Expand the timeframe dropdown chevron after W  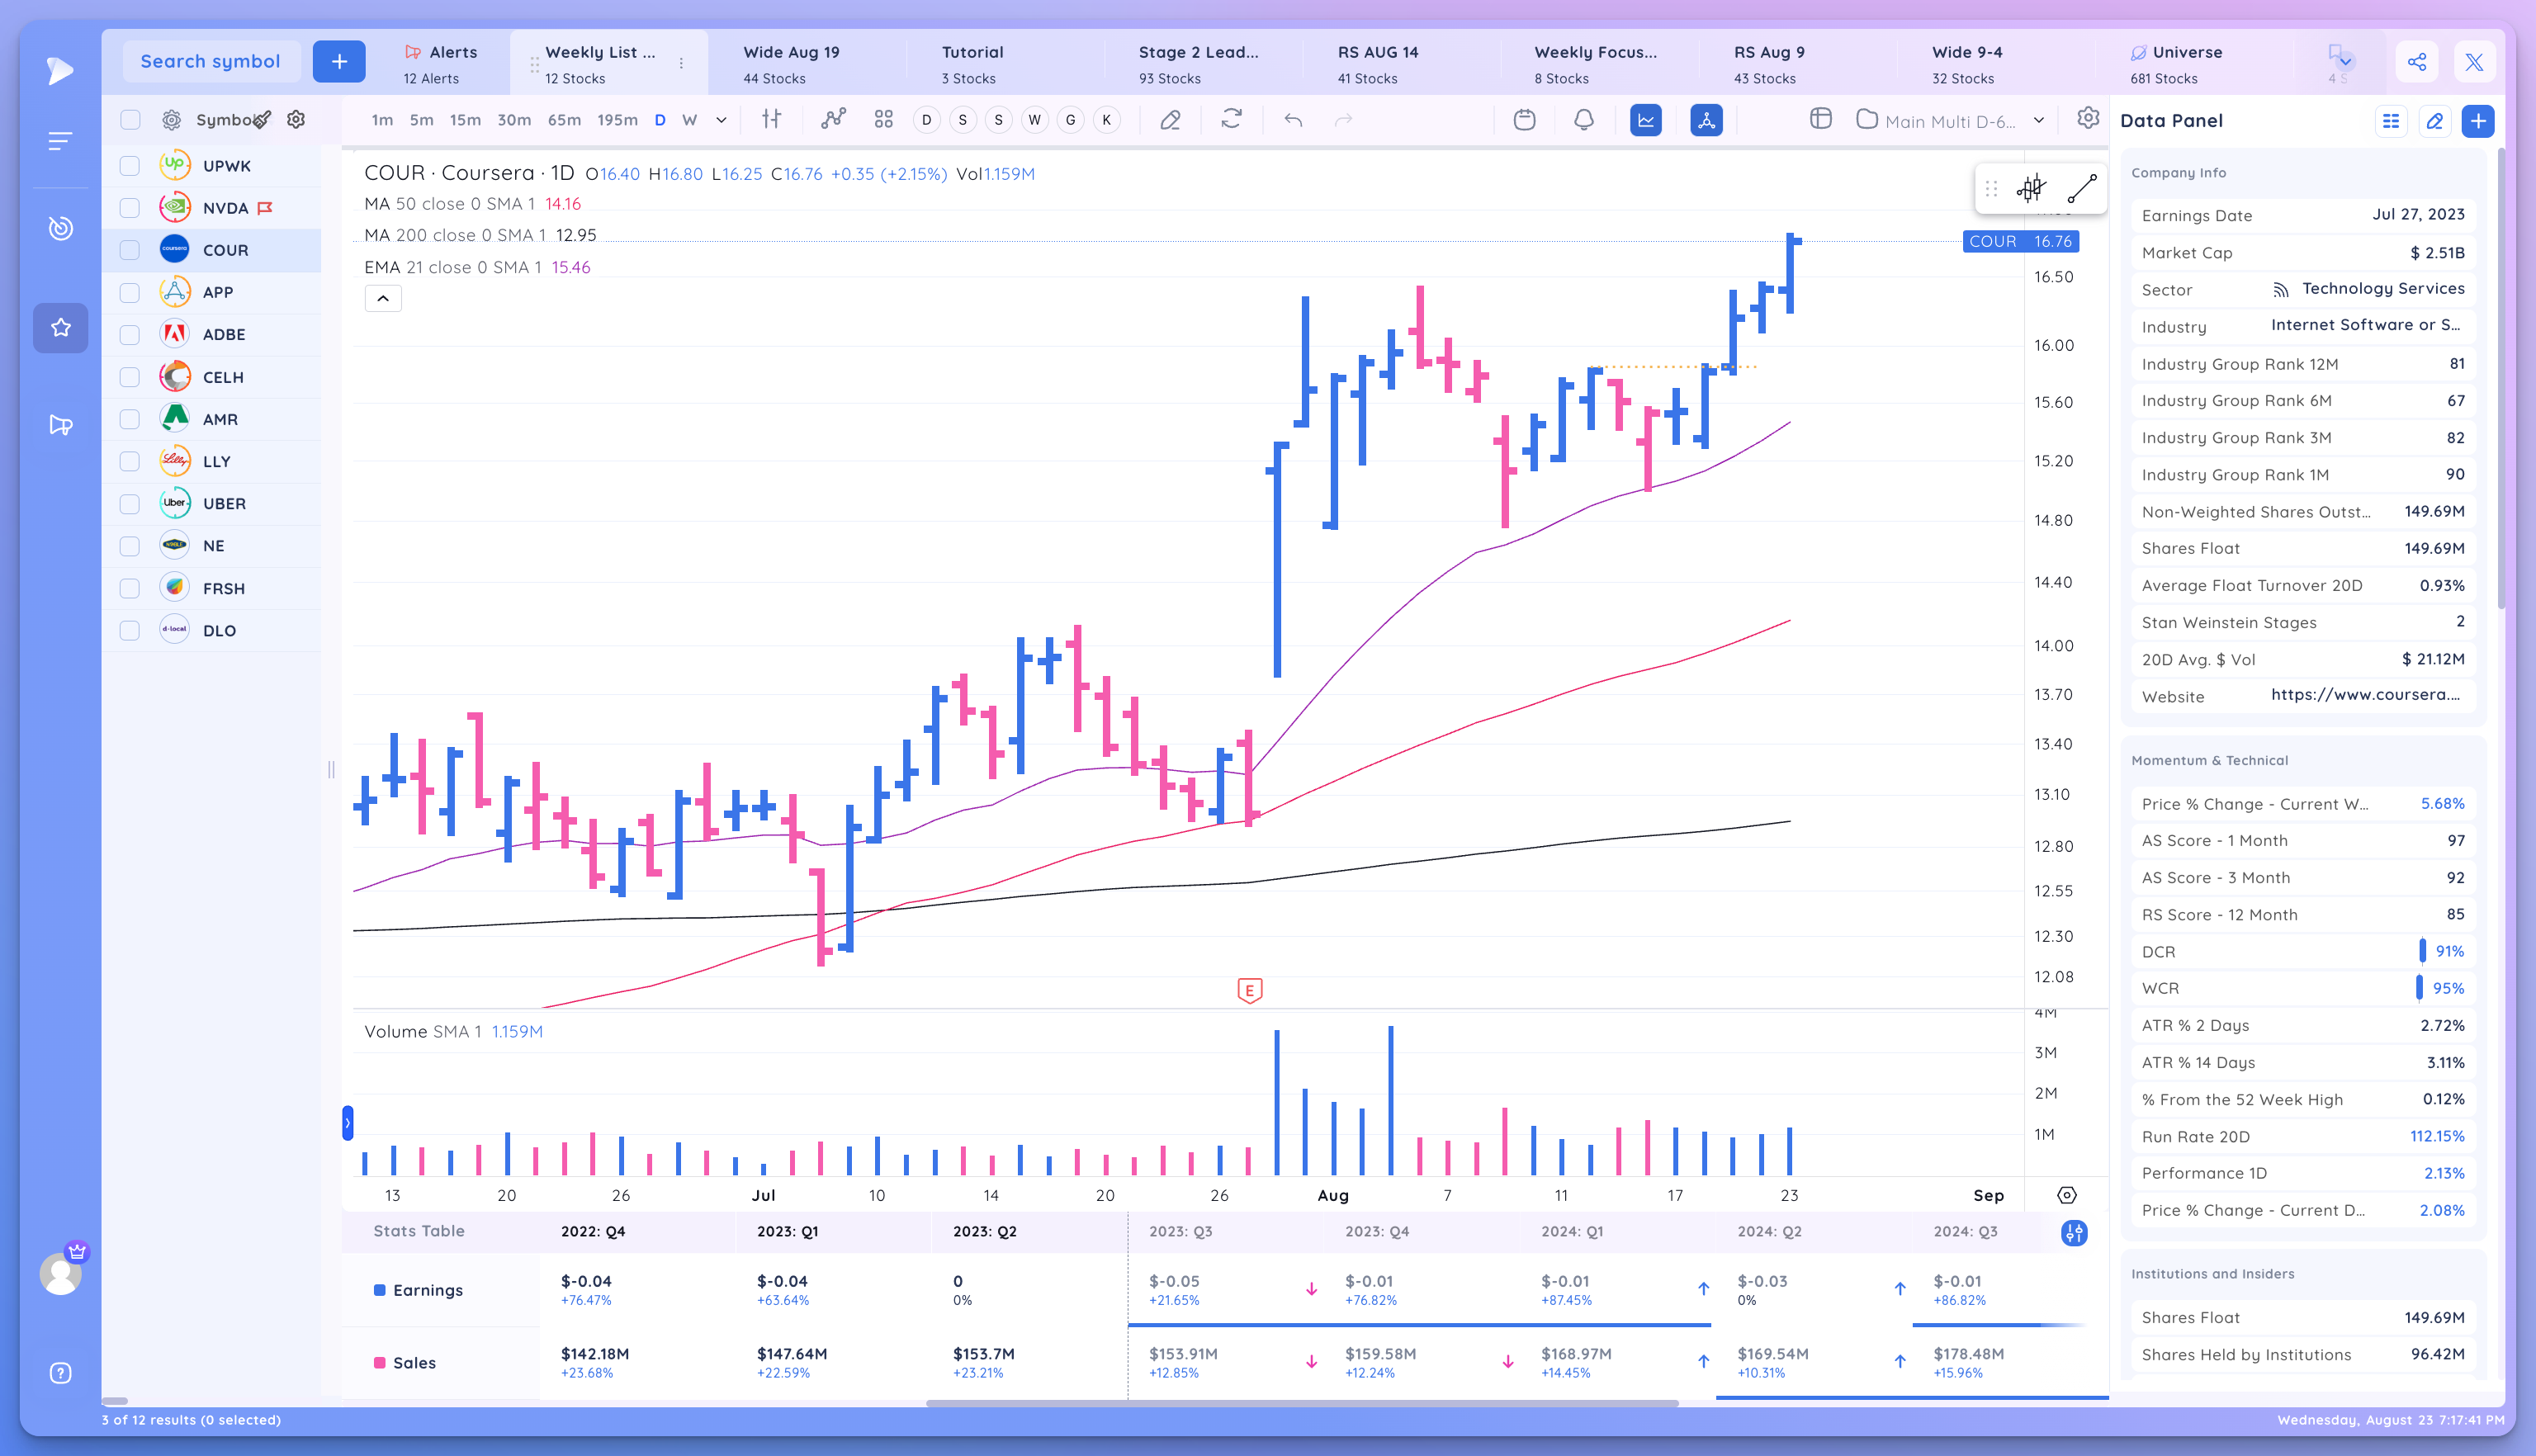pos(721,120)
